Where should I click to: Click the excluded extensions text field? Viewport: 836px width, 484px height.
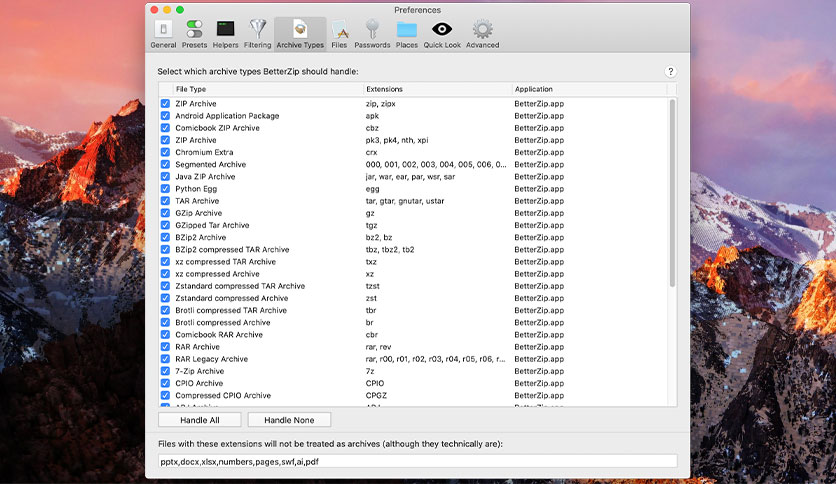pos(417,462)
